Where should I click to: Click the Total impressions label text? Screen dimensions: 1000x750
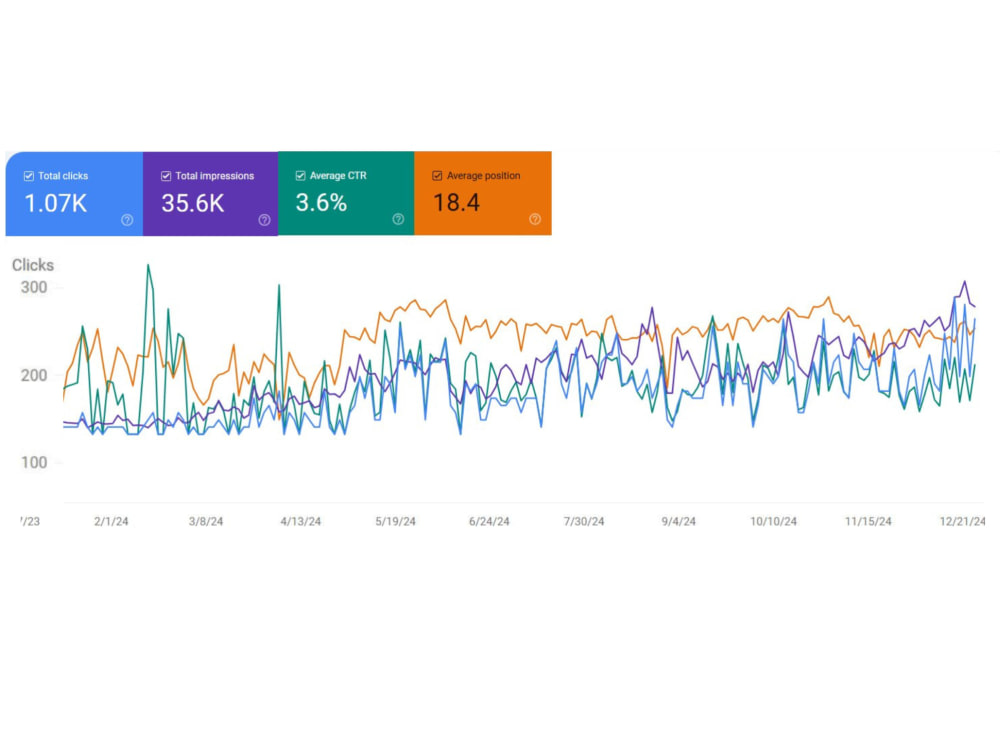215,176
